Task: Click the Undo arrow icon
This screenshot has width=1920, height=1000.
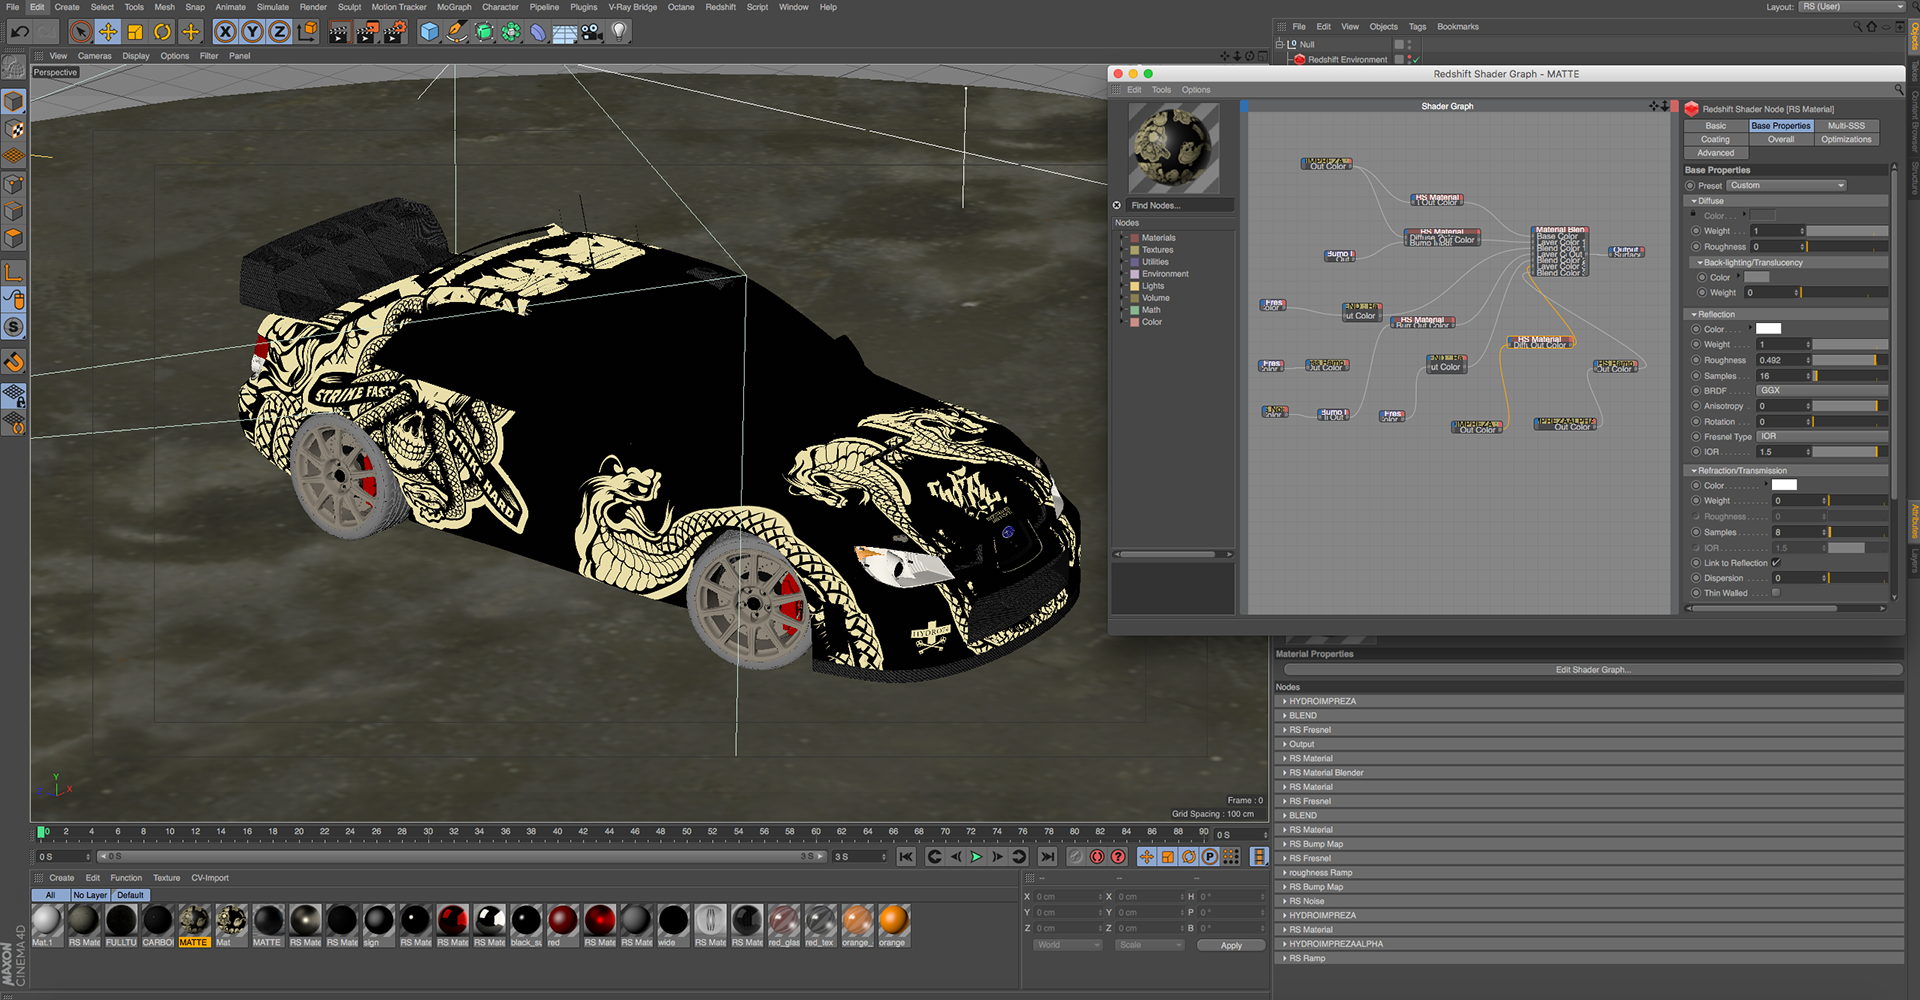Action: 19,32
